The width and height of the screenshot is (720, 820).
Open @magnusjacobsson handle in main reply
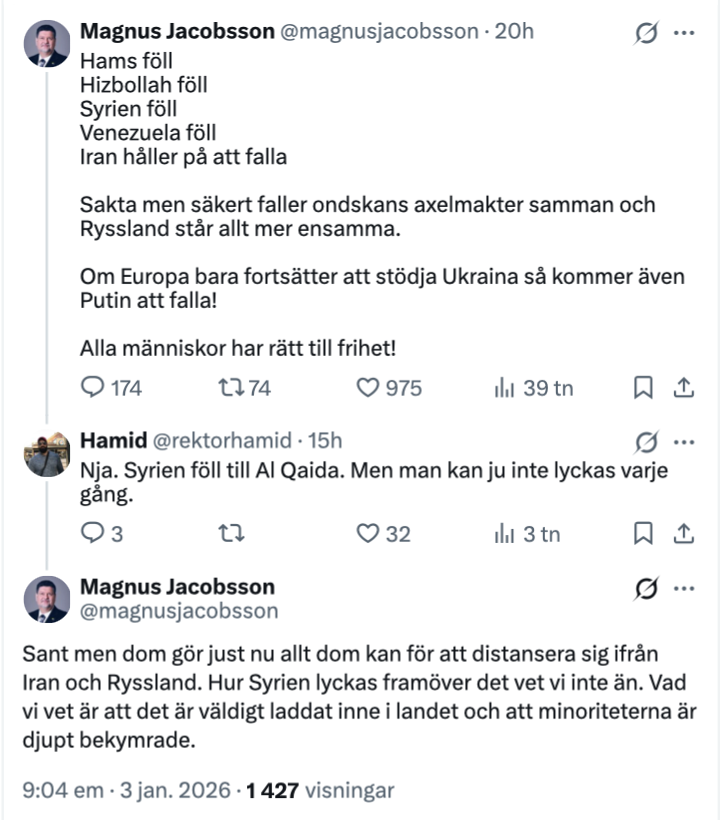(x=178, y=610)
